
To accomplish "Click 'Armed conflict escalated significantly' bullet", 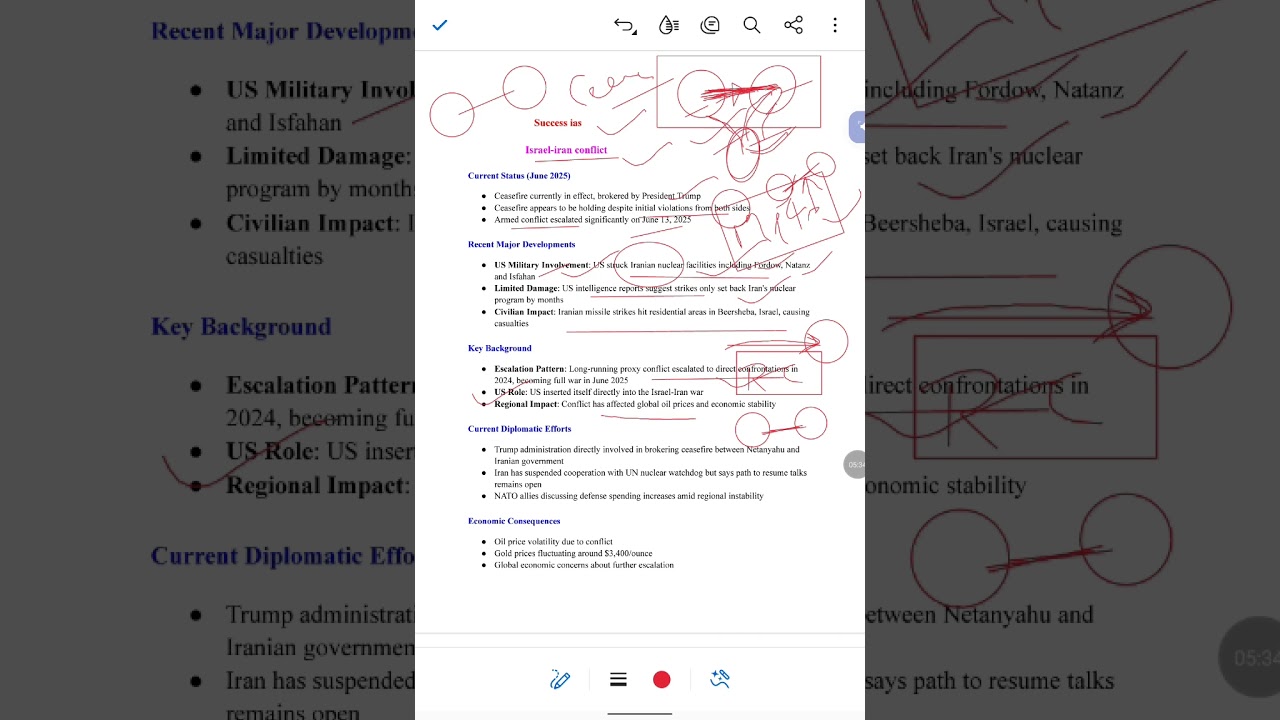I will [593, 220].
